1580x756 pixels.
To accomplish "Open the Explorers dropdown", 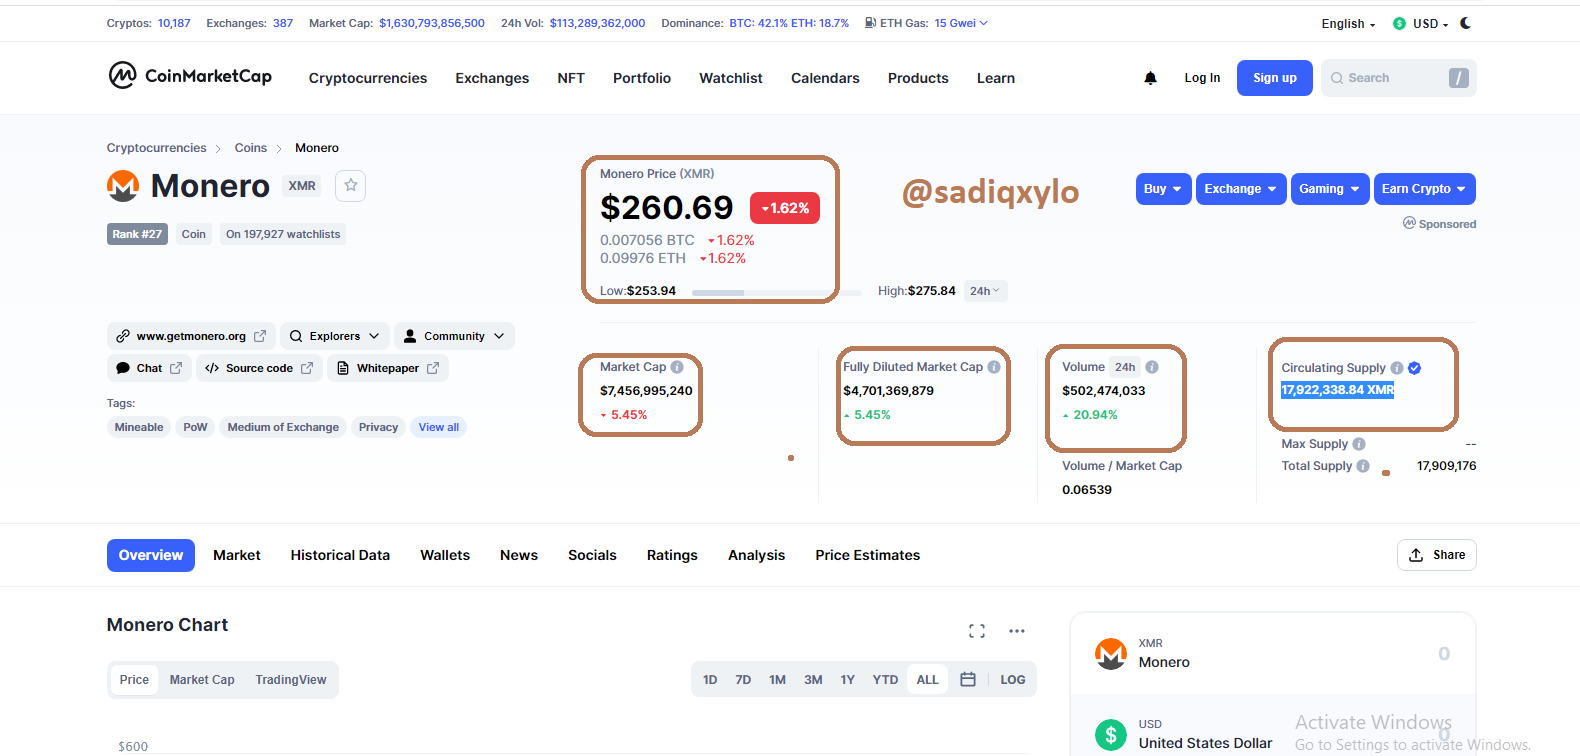I will click(x=334, y=336).
